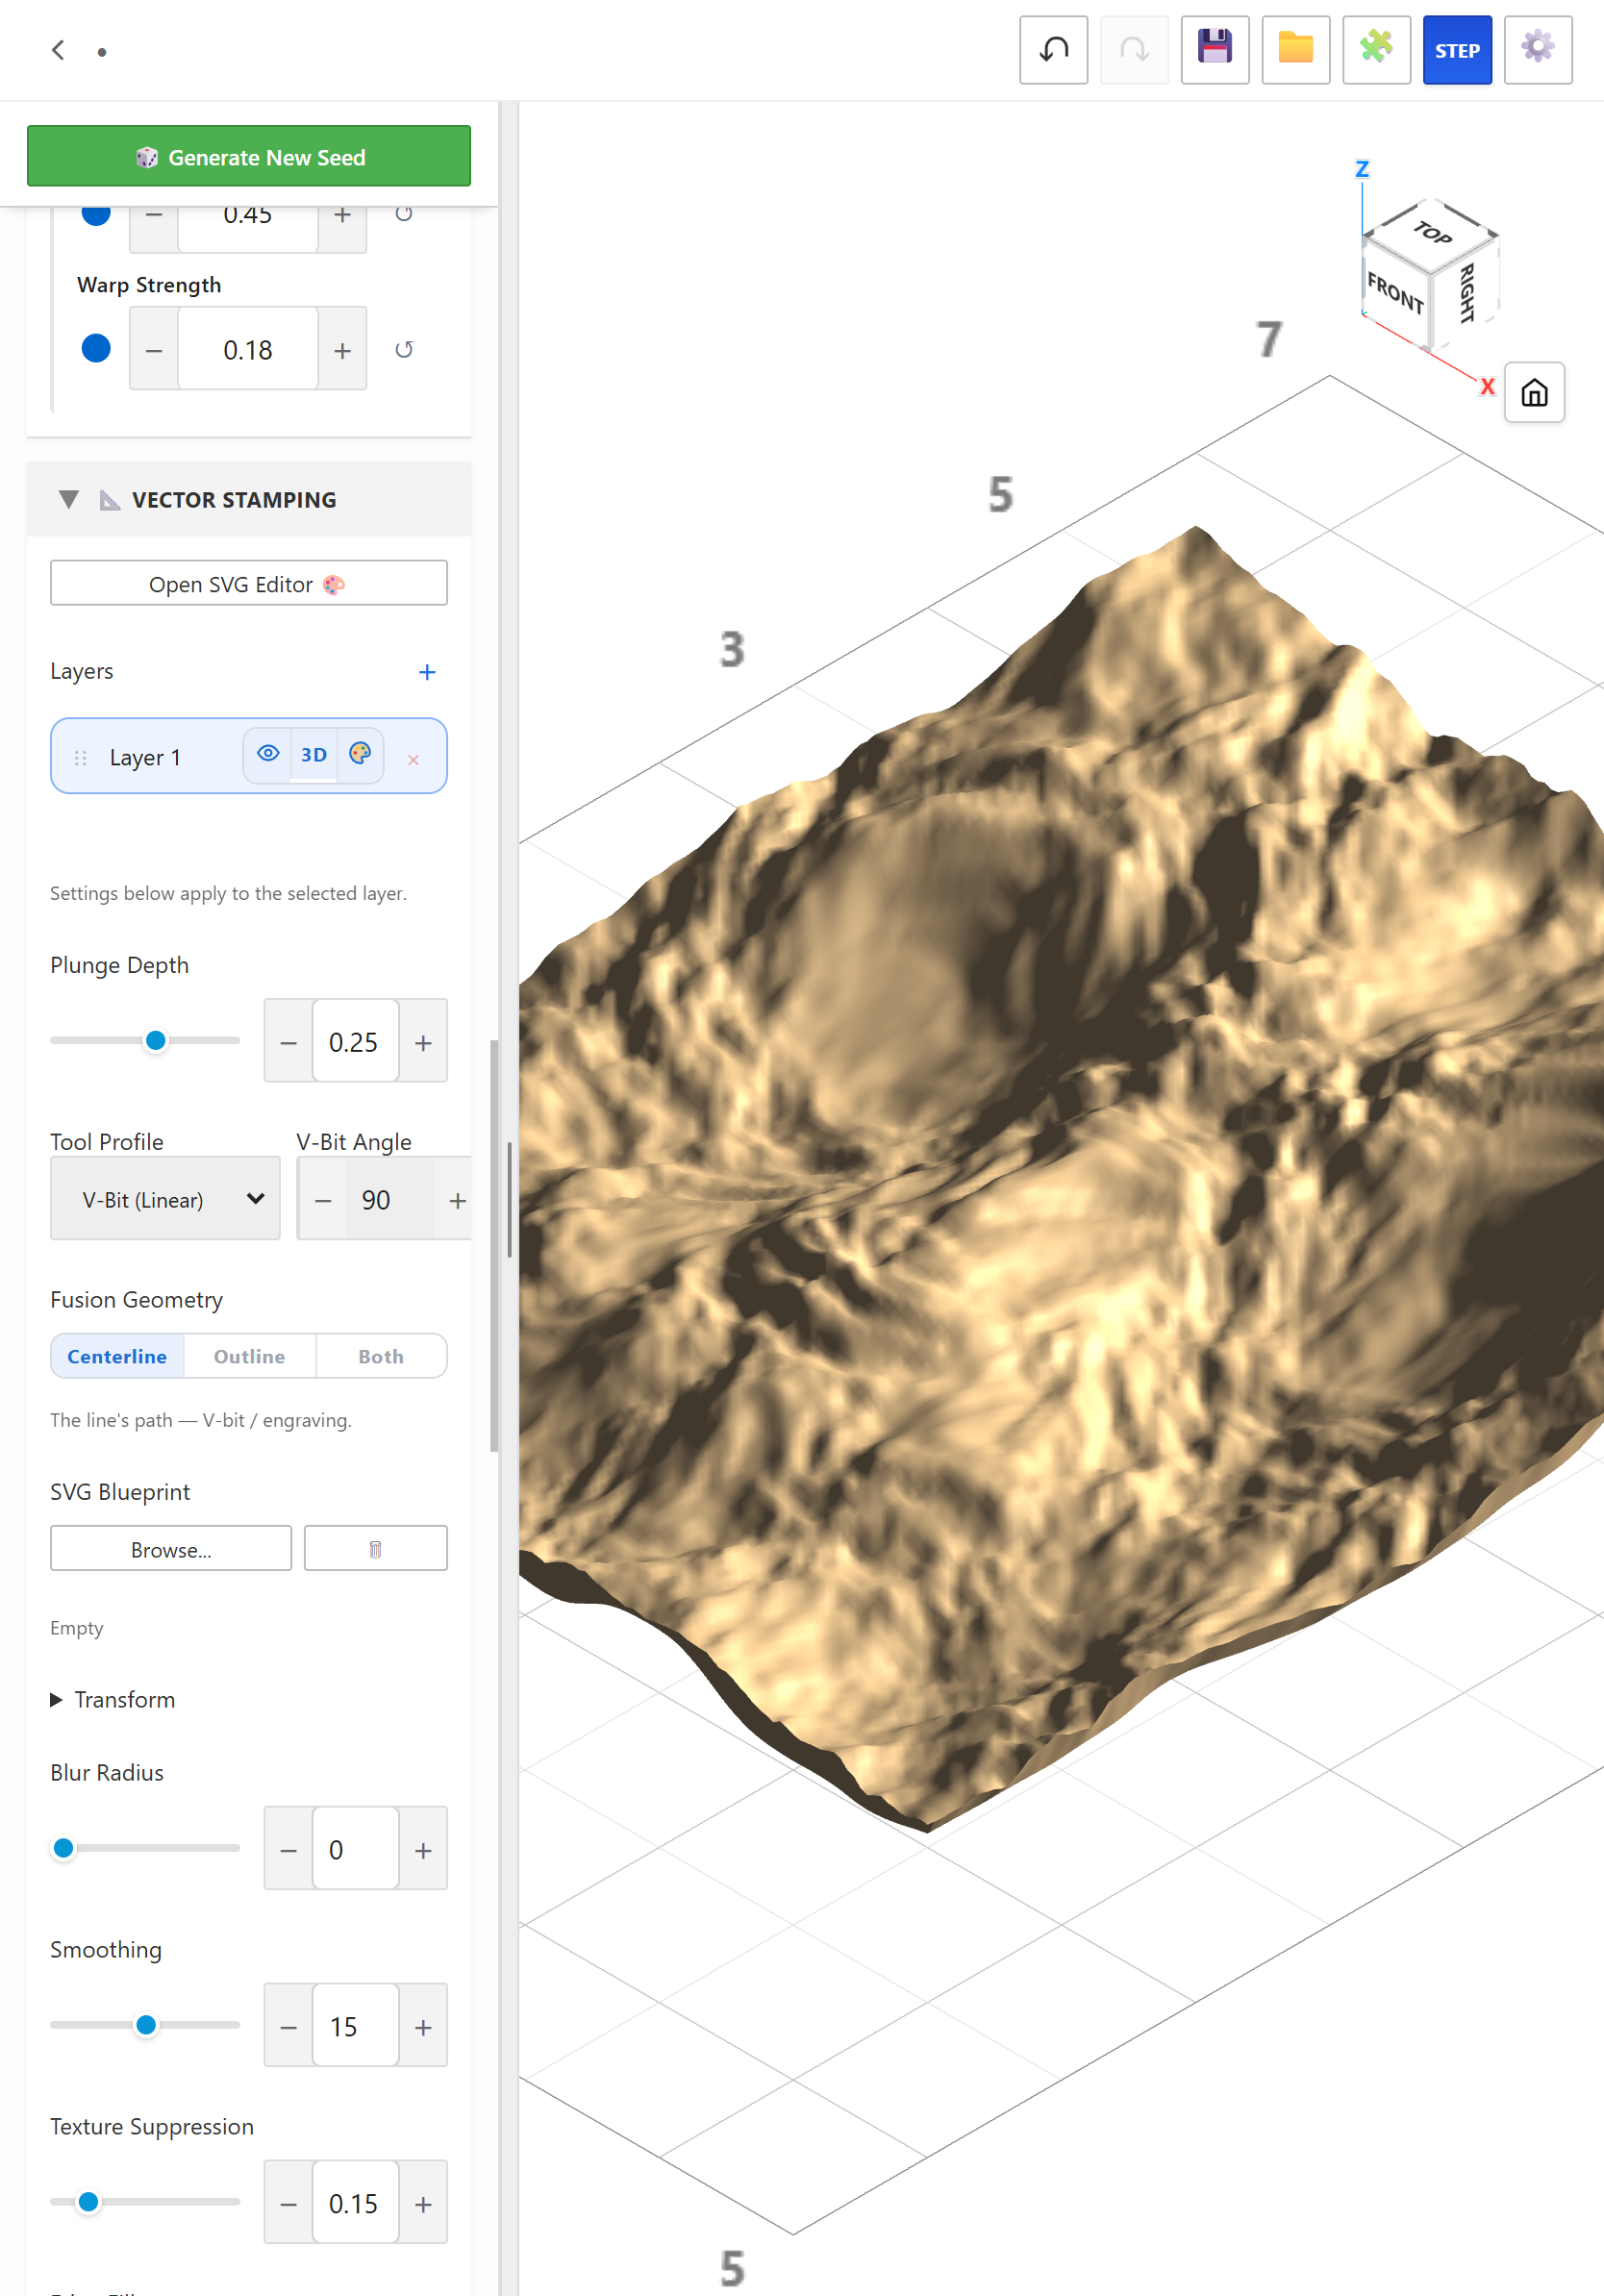Collapse the Vector Stamping section

[x=68, y=499]
